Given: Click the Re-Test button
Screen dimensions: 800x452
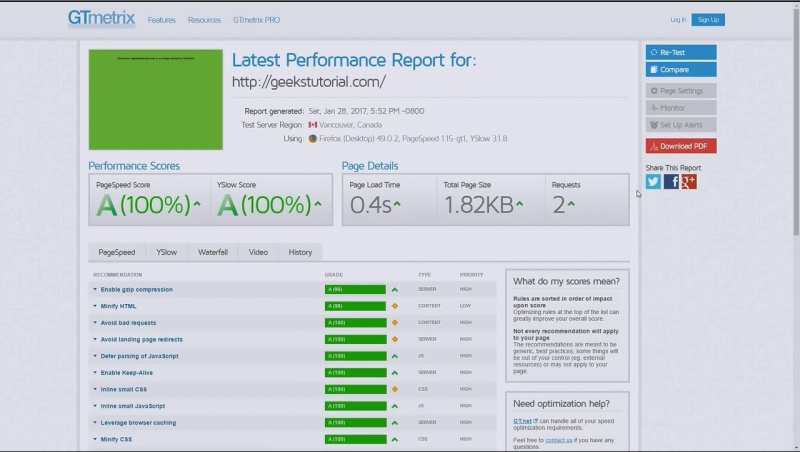Looking at the screenshot, I should click(681, 52).
